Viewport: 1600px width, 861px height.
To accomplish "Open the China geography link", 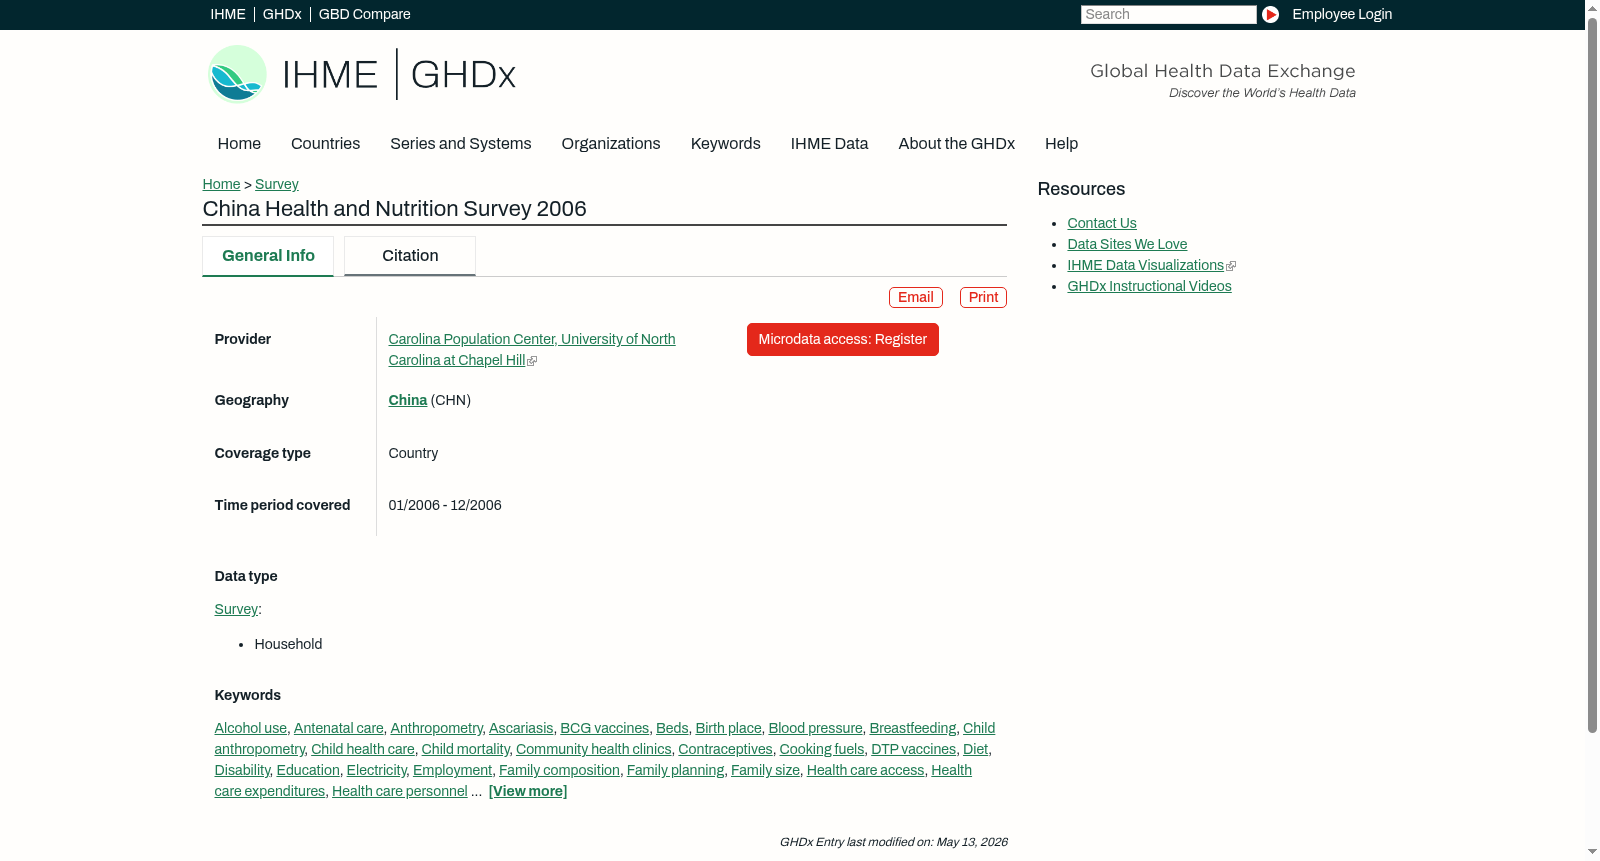I will pos(408,400).
